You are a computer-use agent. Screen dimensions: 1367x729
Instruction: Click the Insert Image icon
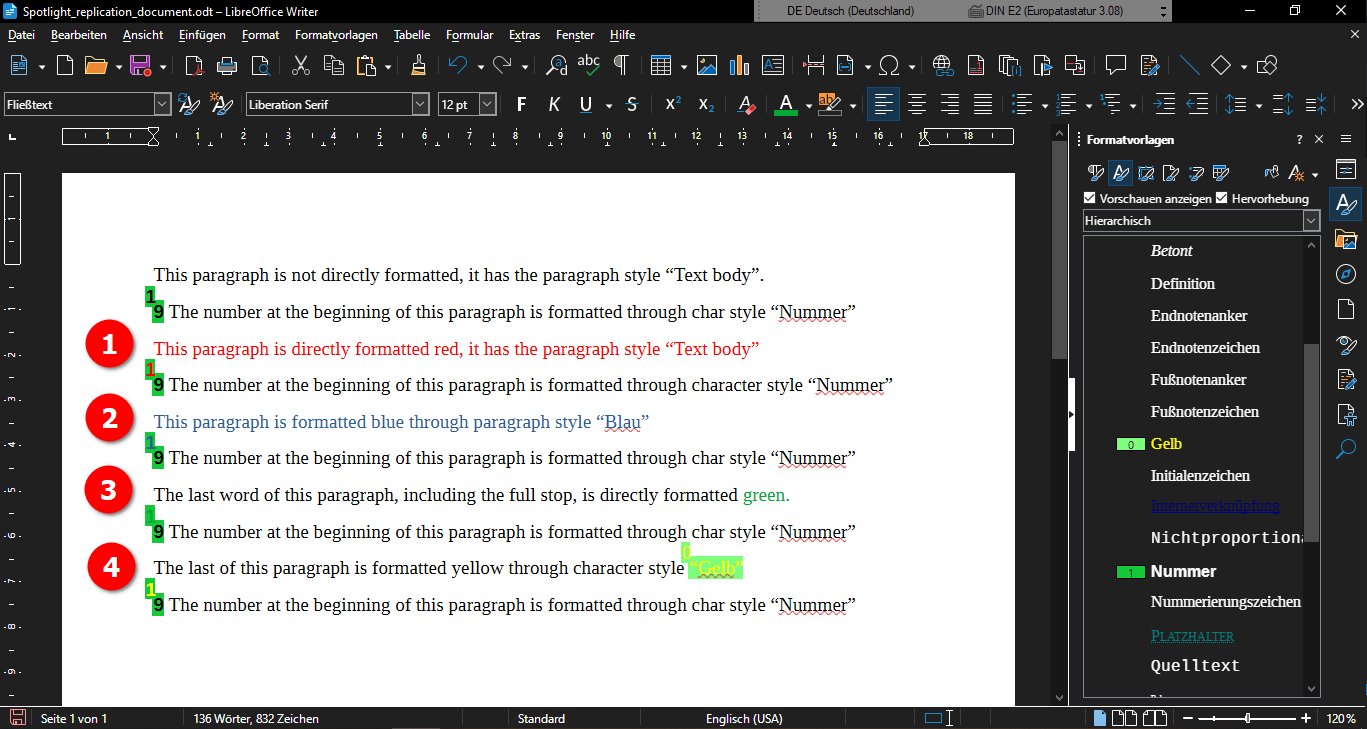tap(707, 66)
